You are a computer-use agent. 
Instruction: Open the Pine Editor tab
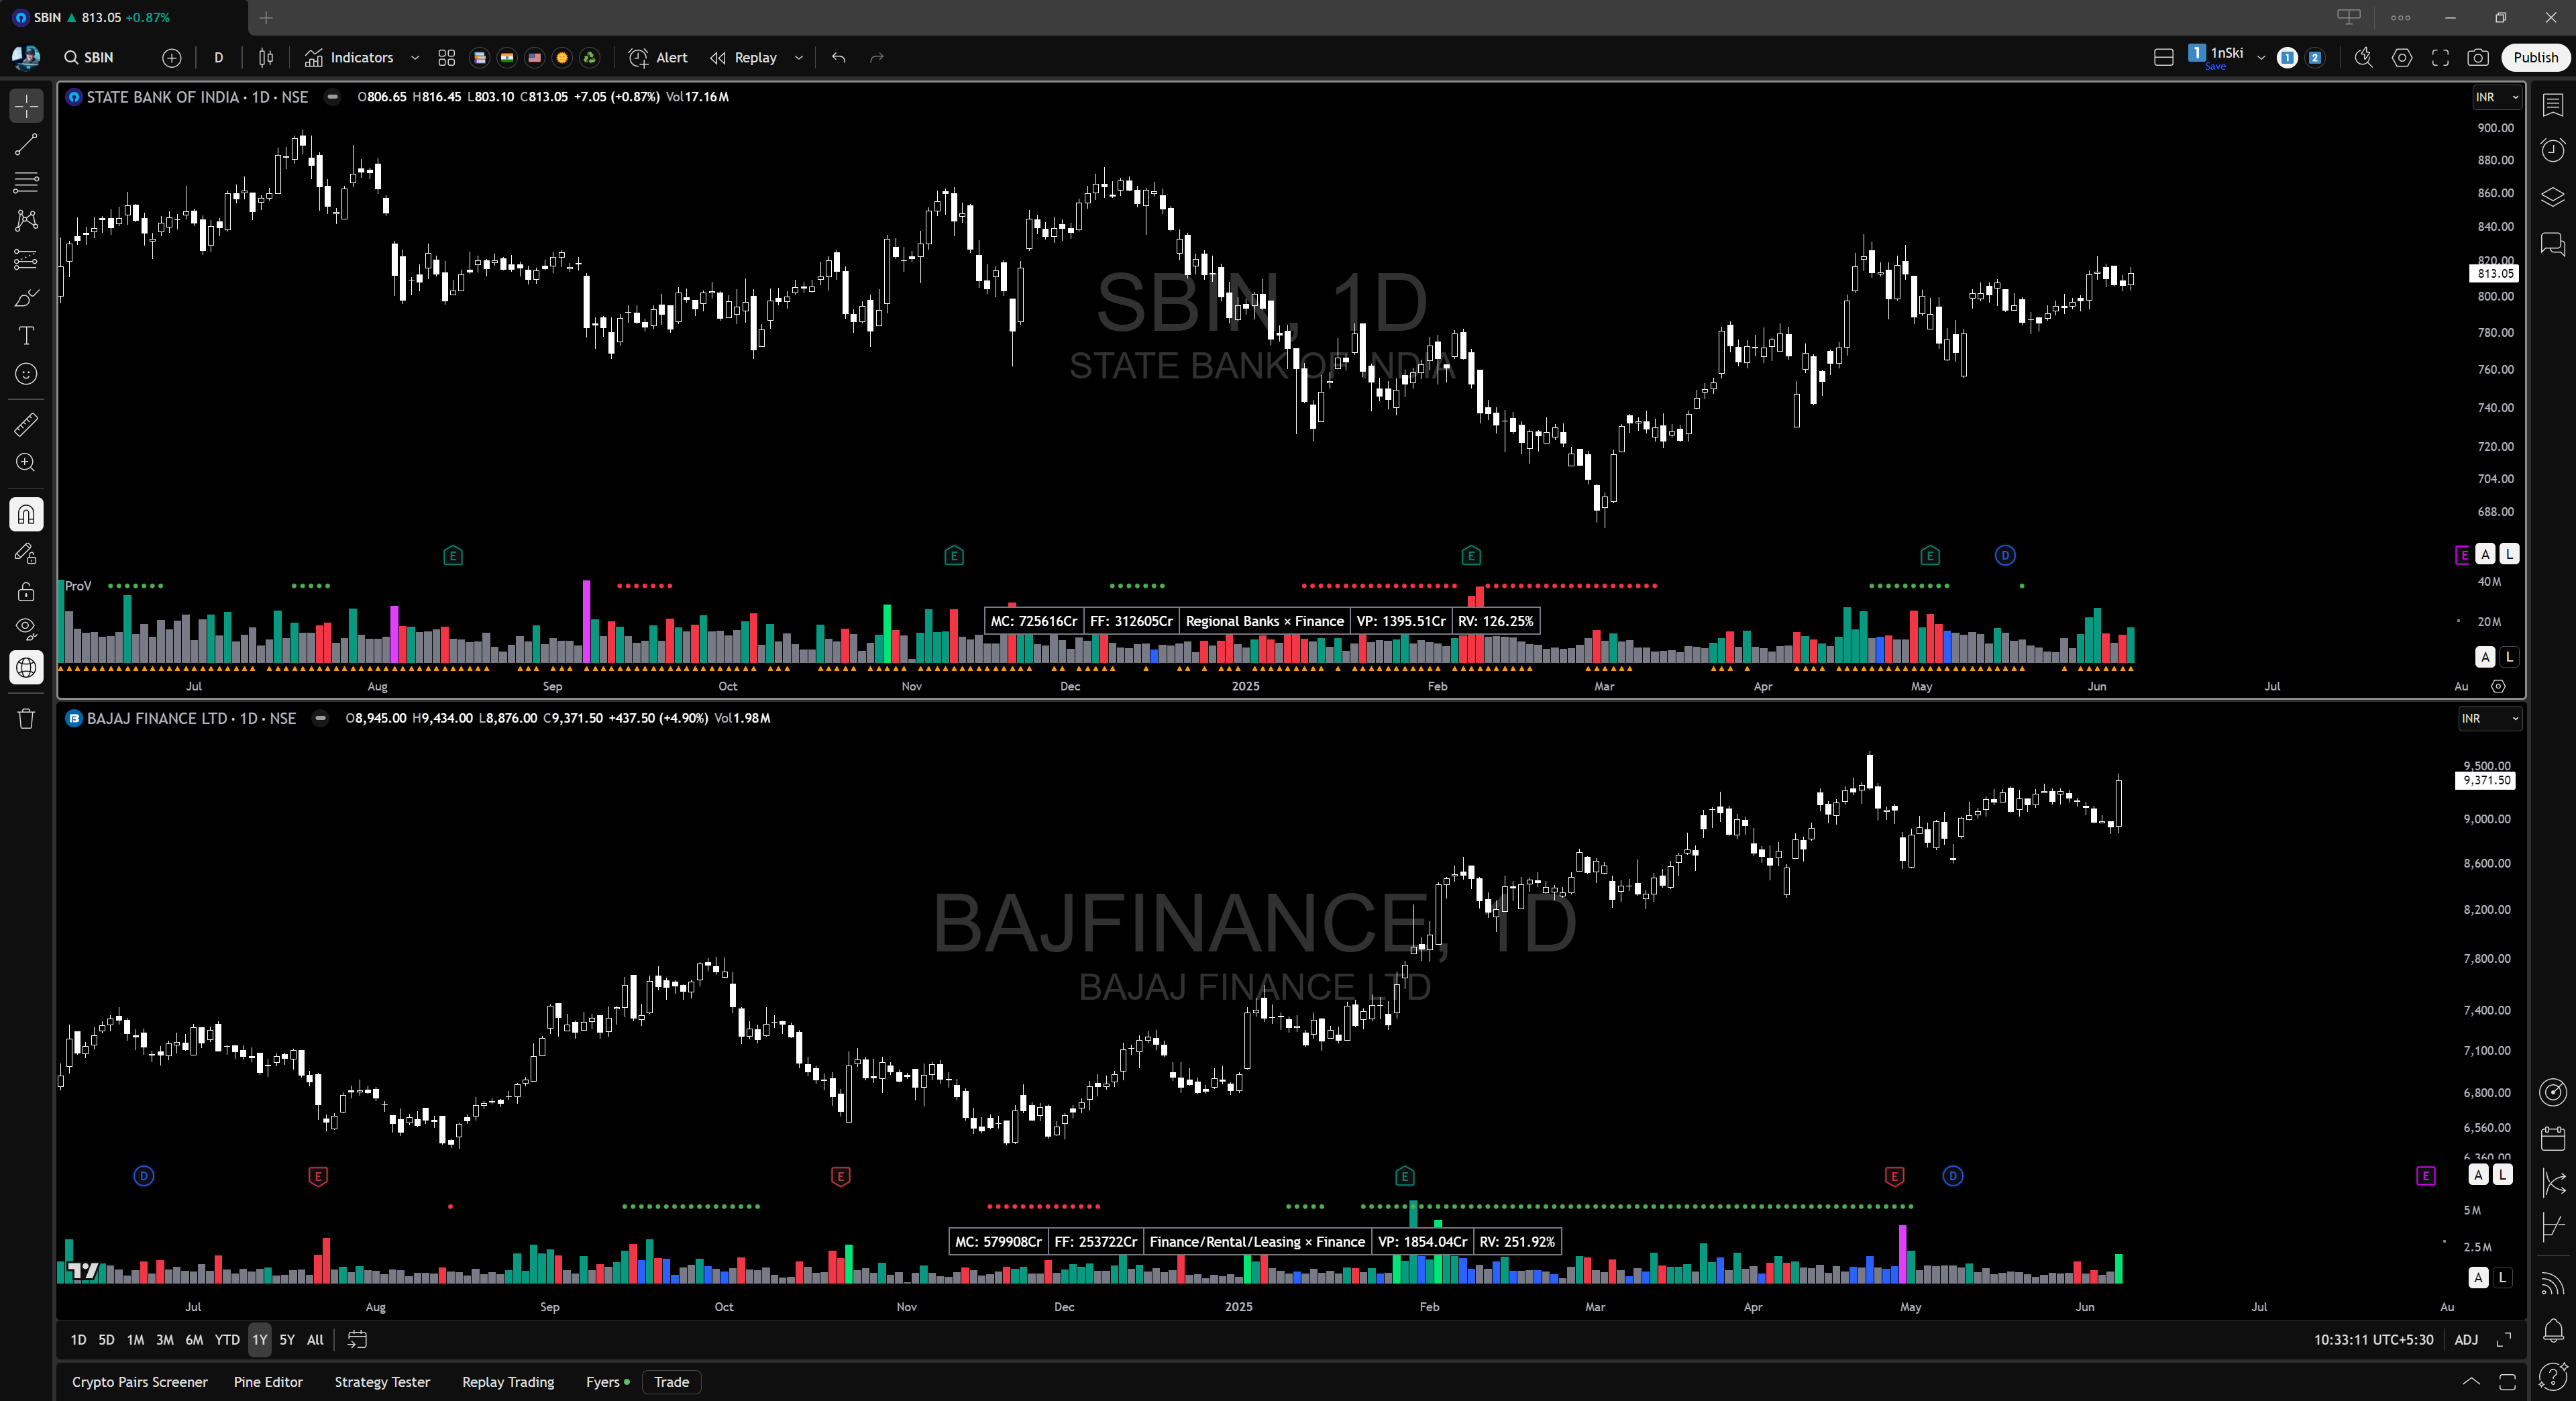point(268,1382)
